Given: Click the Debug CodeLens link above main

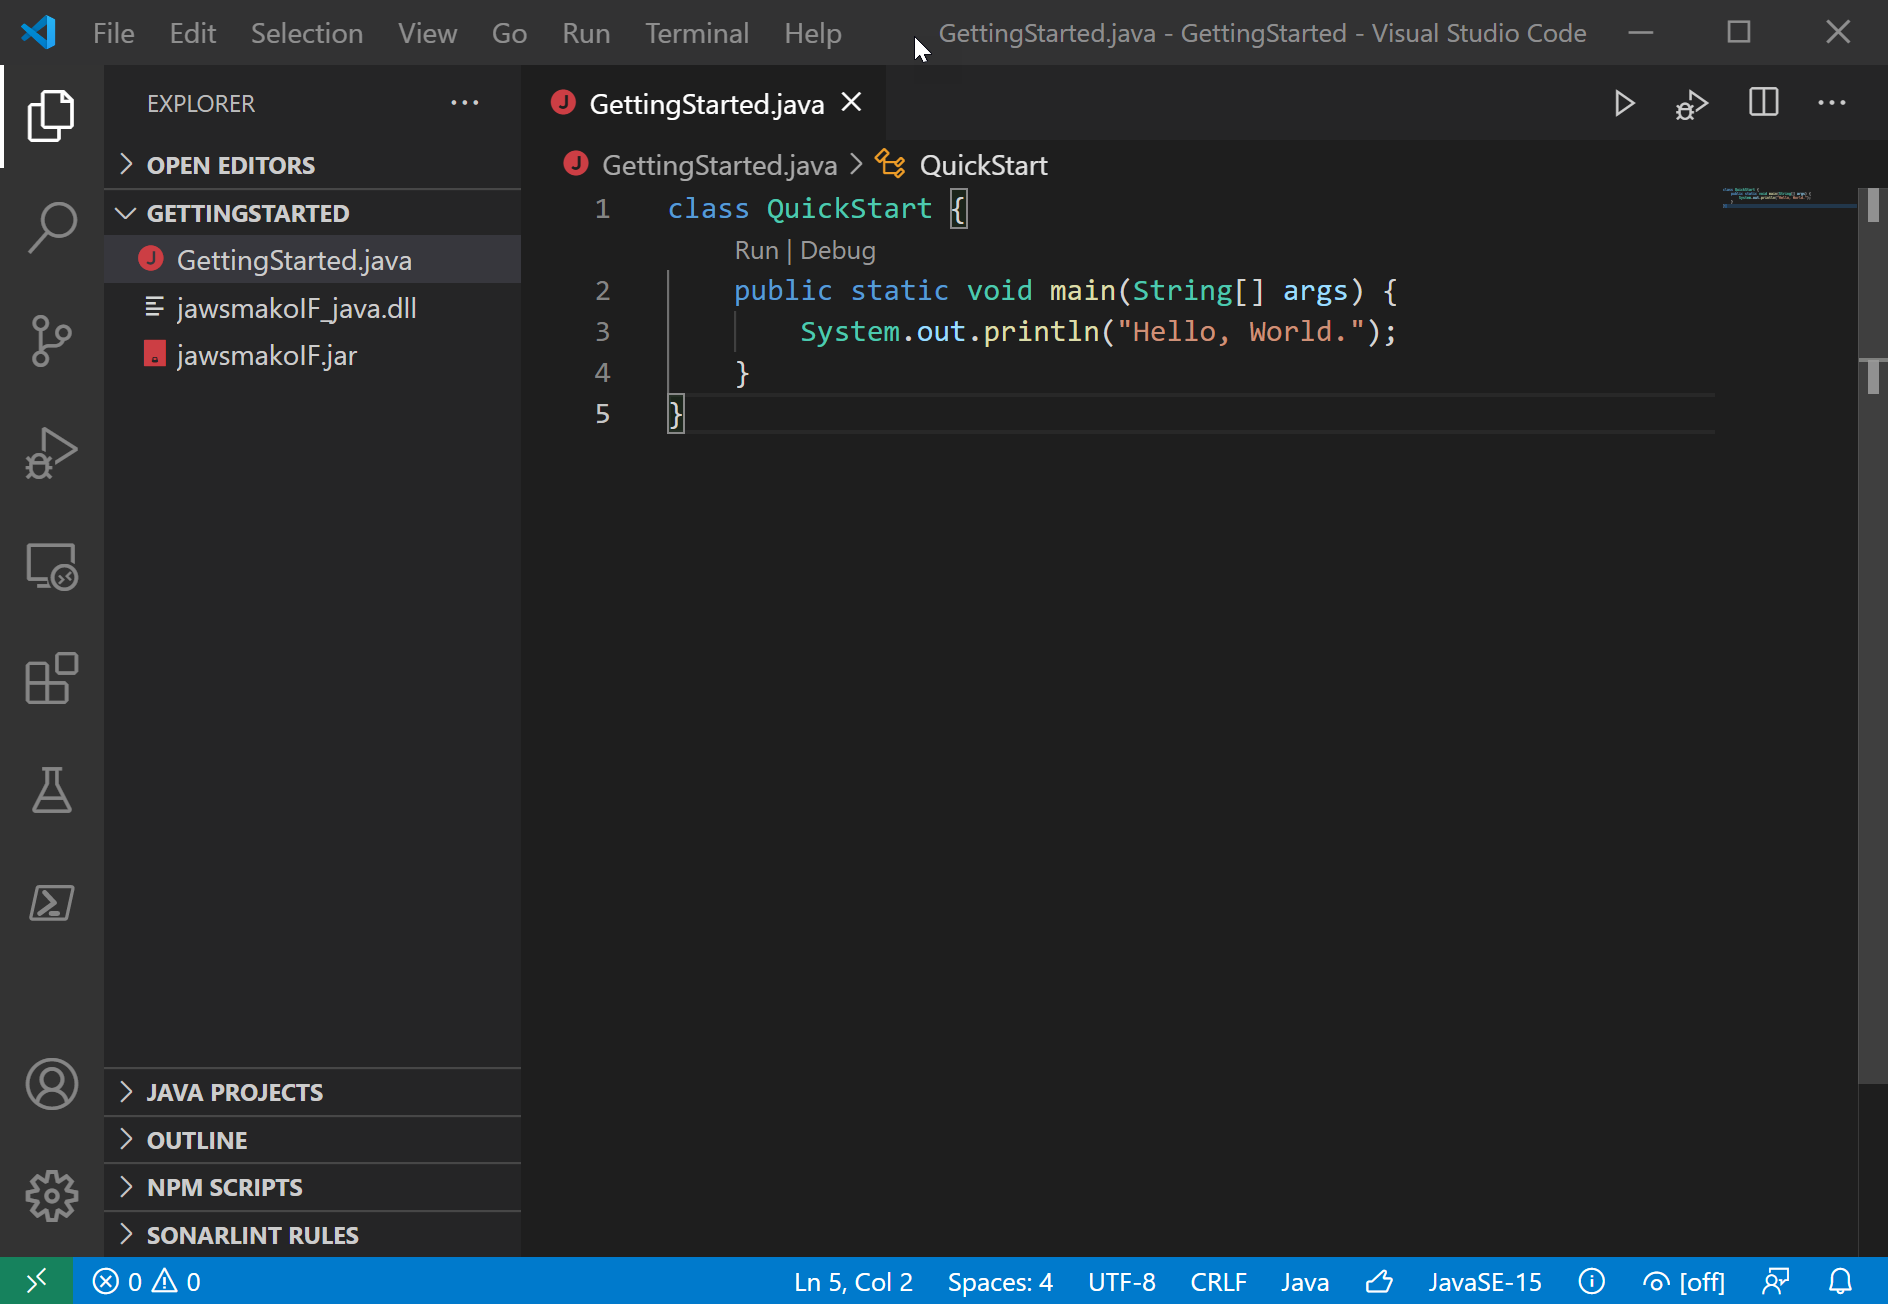Looking at the screenshot, I should click(x=838, y=250).
